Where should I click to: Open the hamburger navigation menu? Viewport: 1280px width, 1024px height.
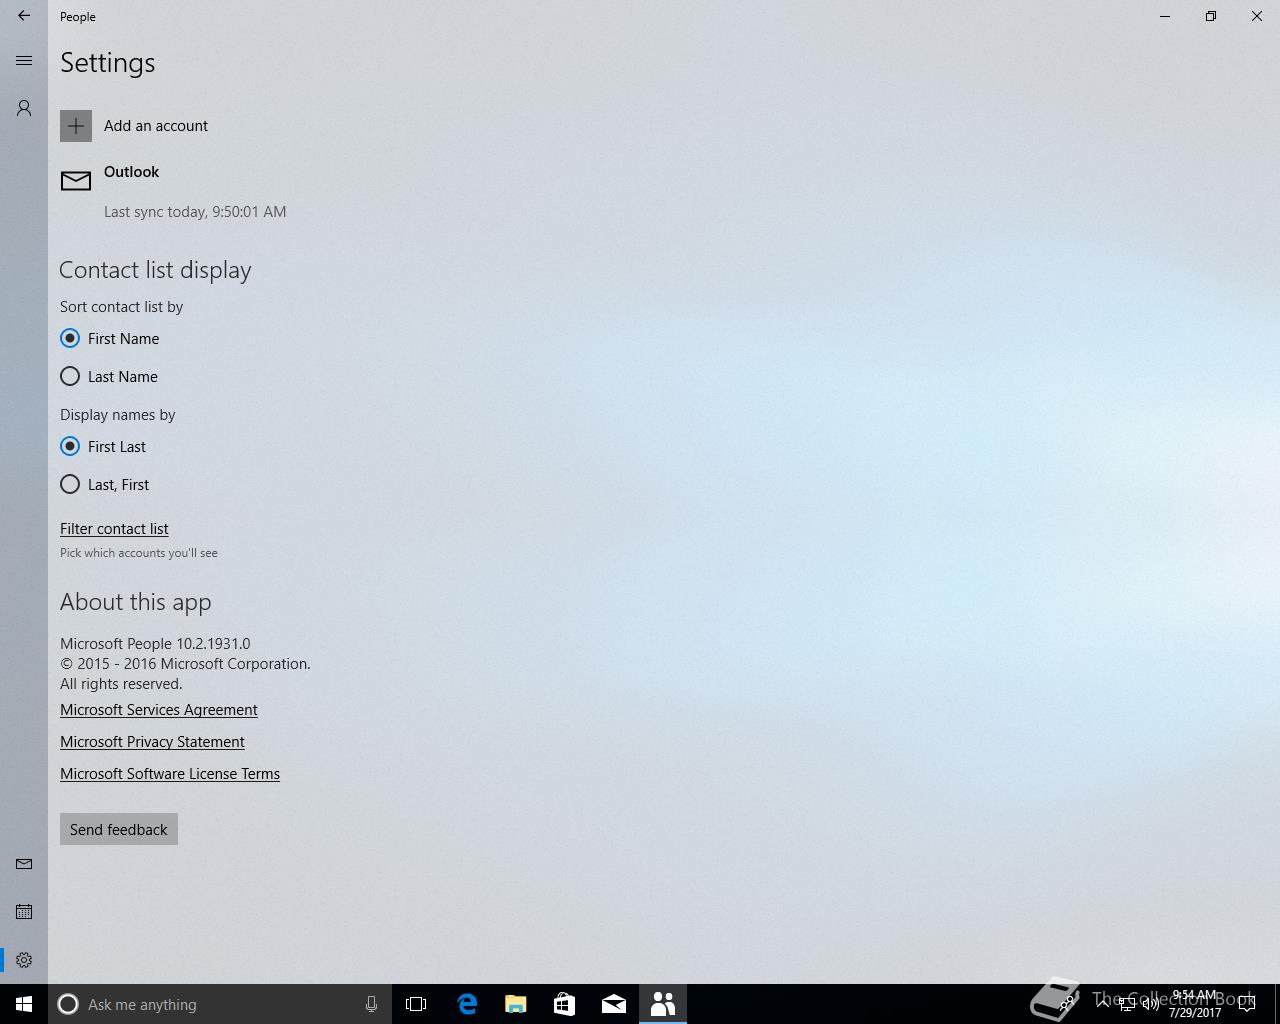tap(24, 61)
